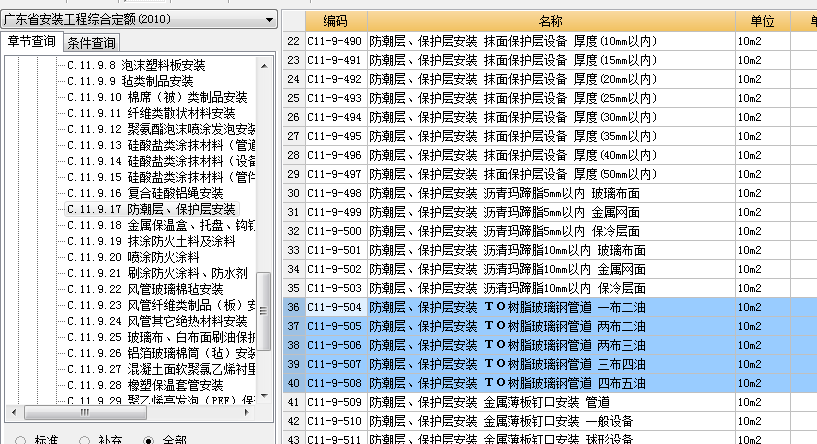
Task: Select code cell C11-9-500
Action: [336, 231]
